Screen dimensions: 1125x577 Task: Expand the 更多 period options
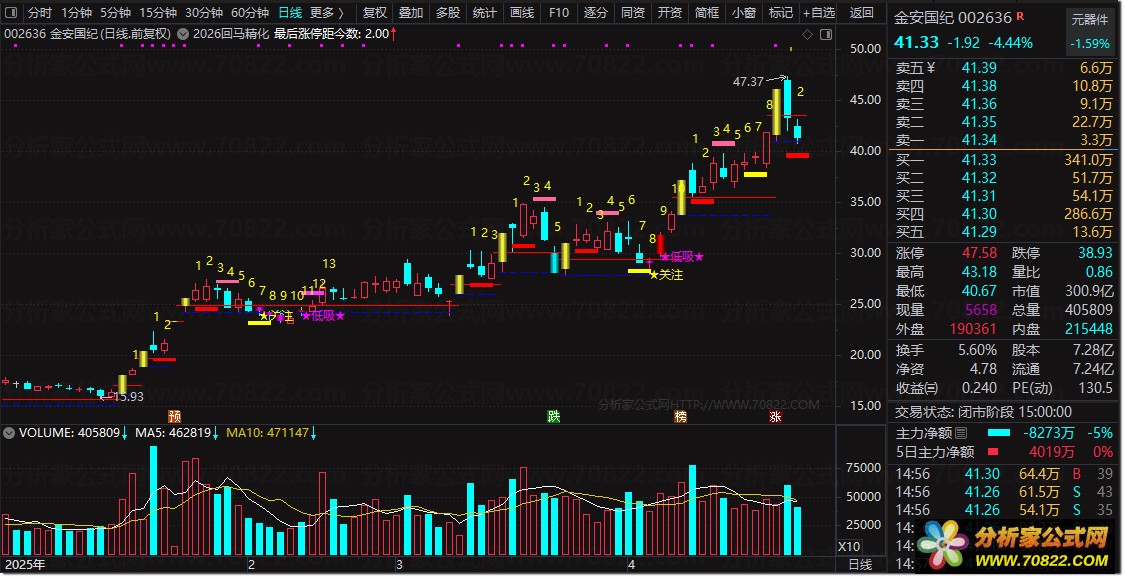(327, 13)
